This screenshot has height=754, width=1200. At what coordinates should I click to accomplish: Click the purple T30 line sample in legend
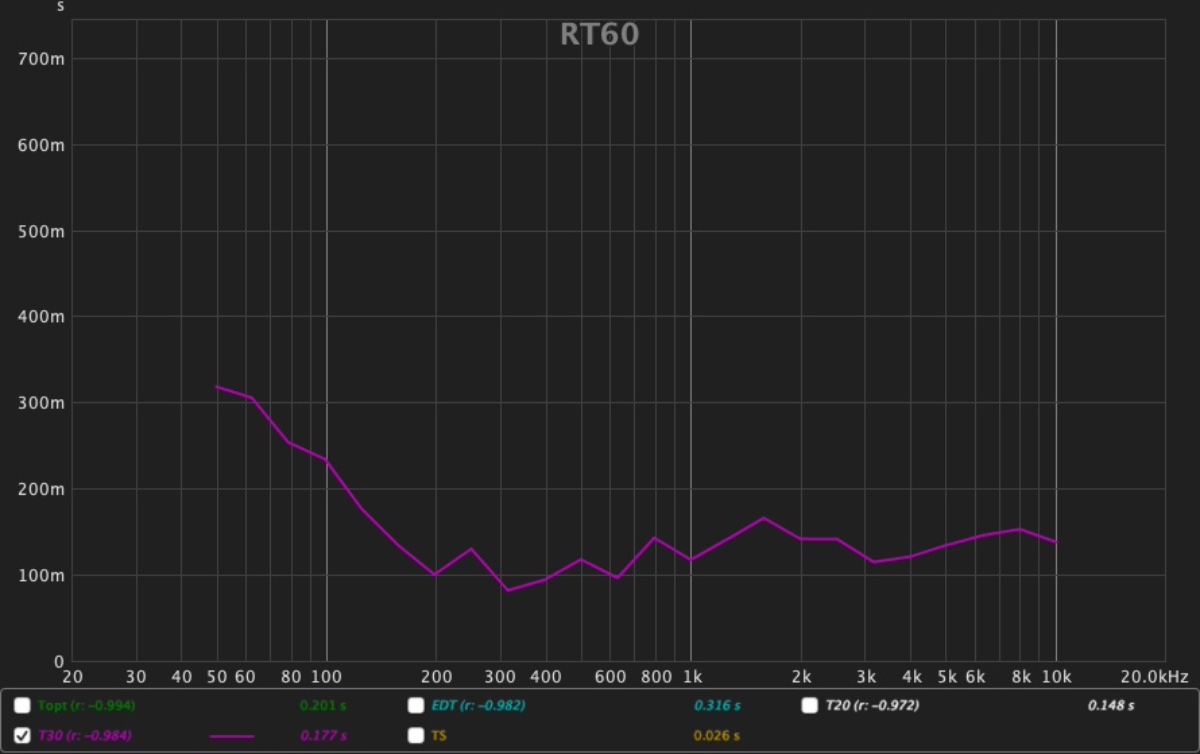click(x=232, y=737)
